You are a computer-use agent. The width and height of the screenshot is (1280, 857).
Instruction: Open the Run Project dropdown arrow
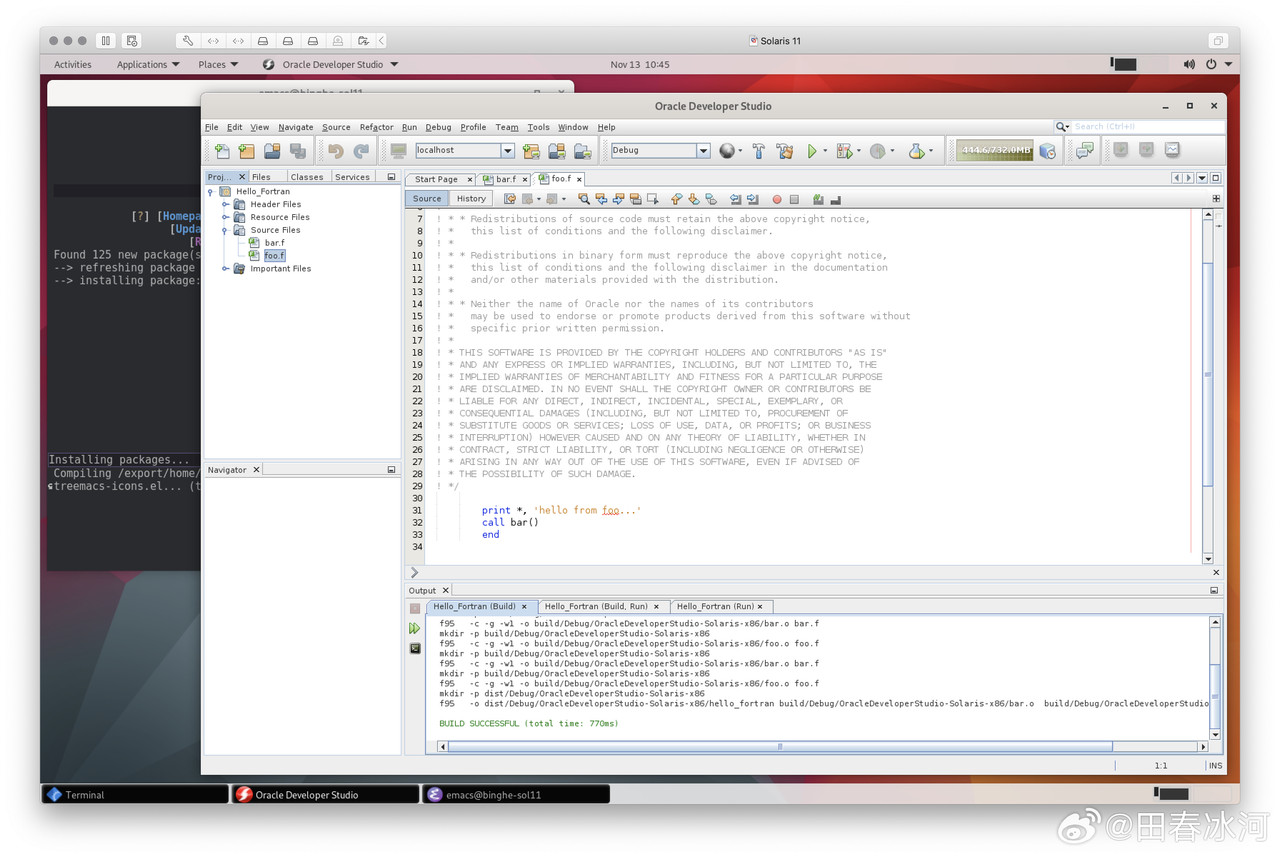(825, 151)
